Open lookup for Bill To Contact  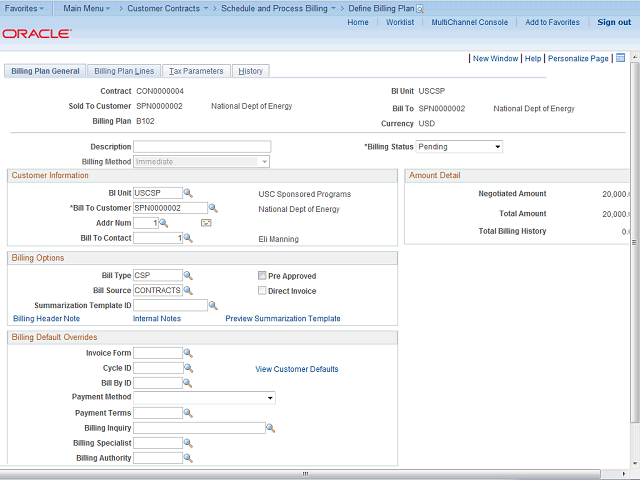coord(188,239)
